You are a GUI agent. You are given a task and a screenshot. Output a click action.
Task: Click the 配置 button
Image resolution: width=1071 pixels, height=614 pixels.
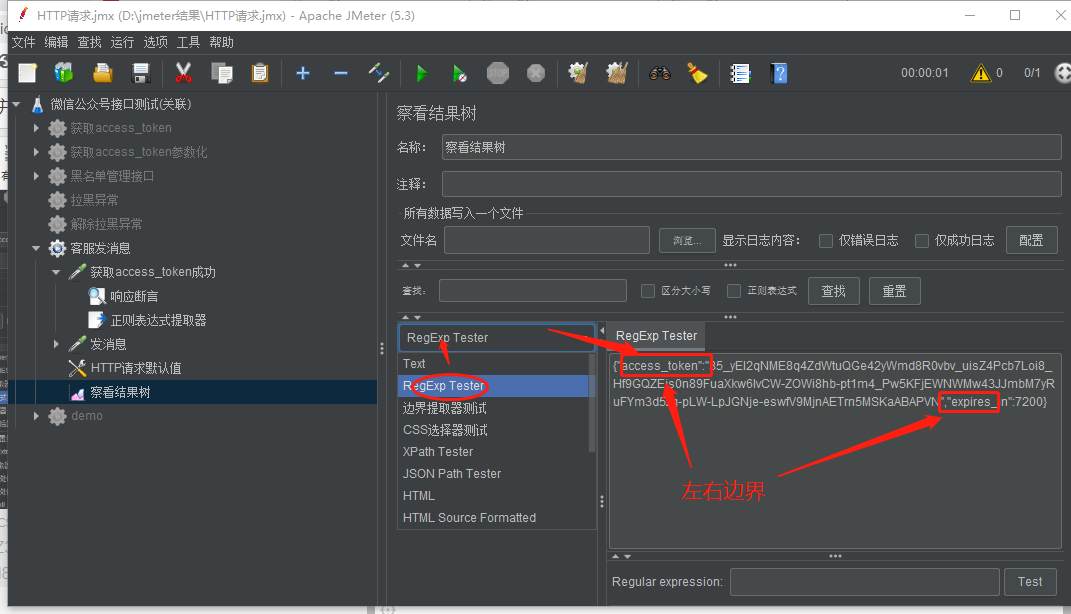[x=1031, y=240]
